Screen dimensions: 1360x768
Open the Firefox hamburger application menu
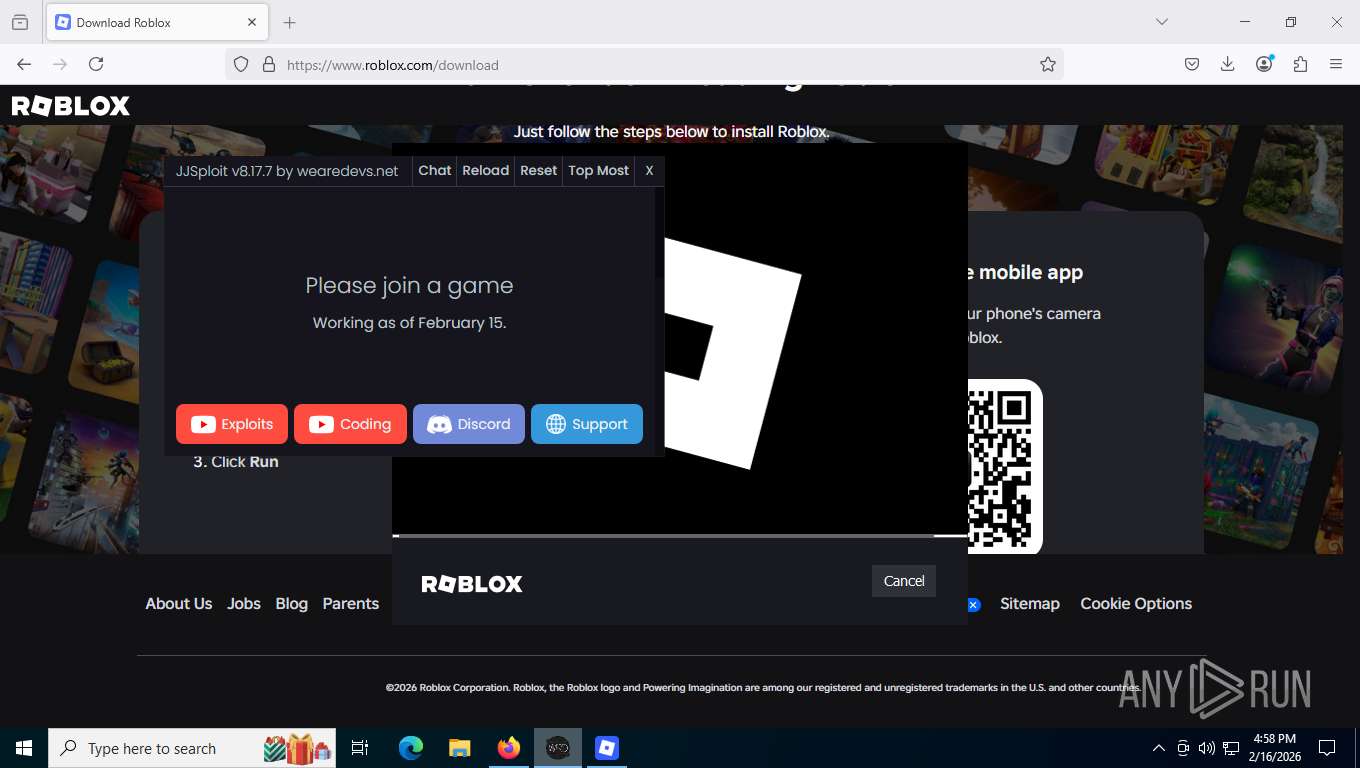1336,64
